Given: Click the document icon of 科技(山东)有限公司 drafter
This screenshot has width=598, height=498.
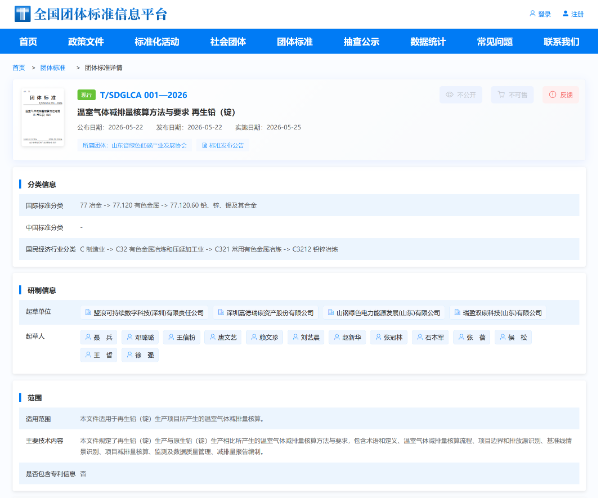Looking at the screenshot, I should (457, 313).
